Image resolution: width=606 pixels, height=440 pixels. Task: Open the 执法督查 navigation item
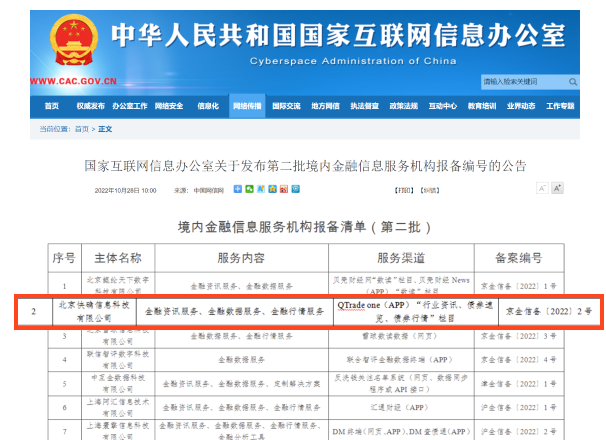[x=364, y=106]
